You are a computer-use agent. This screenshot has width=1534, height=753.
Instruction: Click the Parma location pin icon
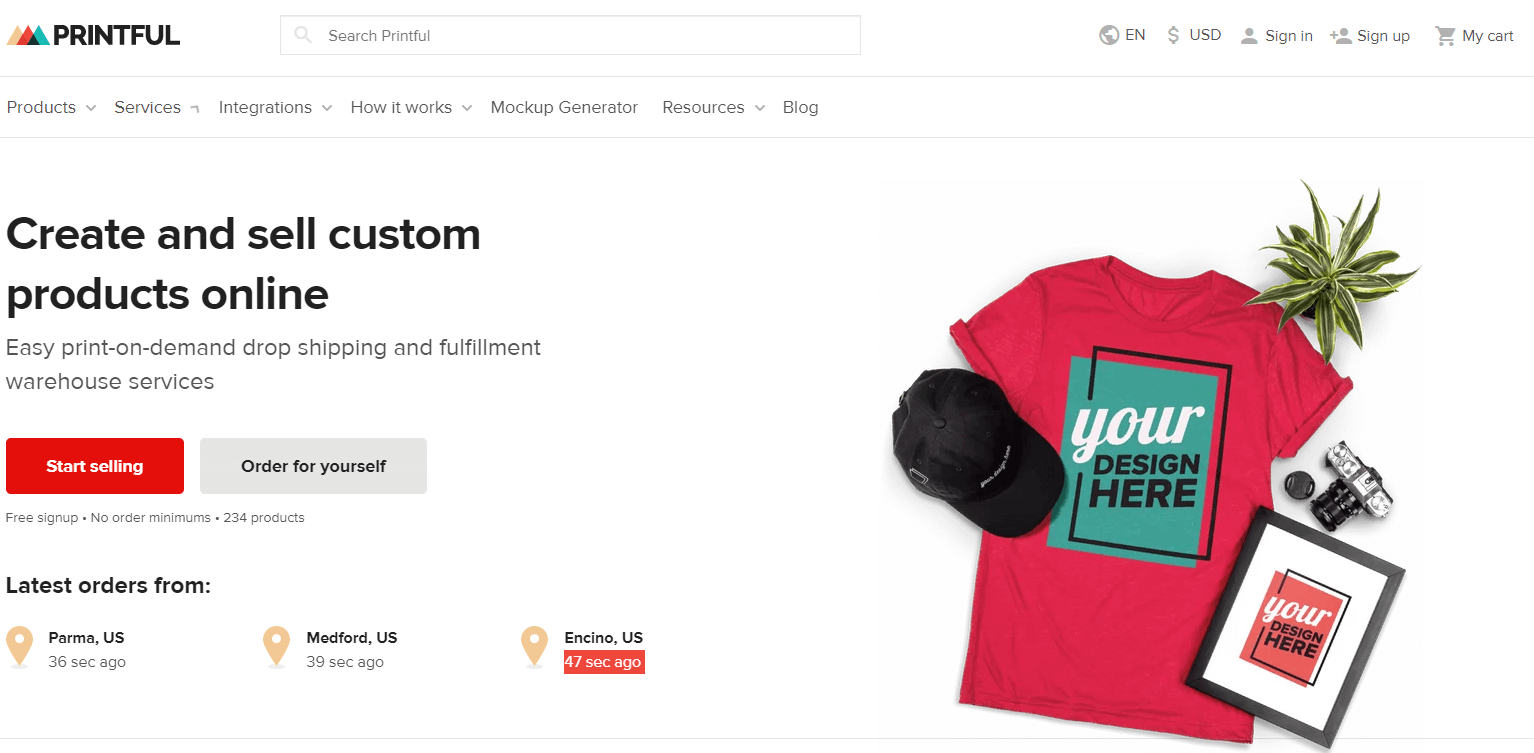pos(20,647)
